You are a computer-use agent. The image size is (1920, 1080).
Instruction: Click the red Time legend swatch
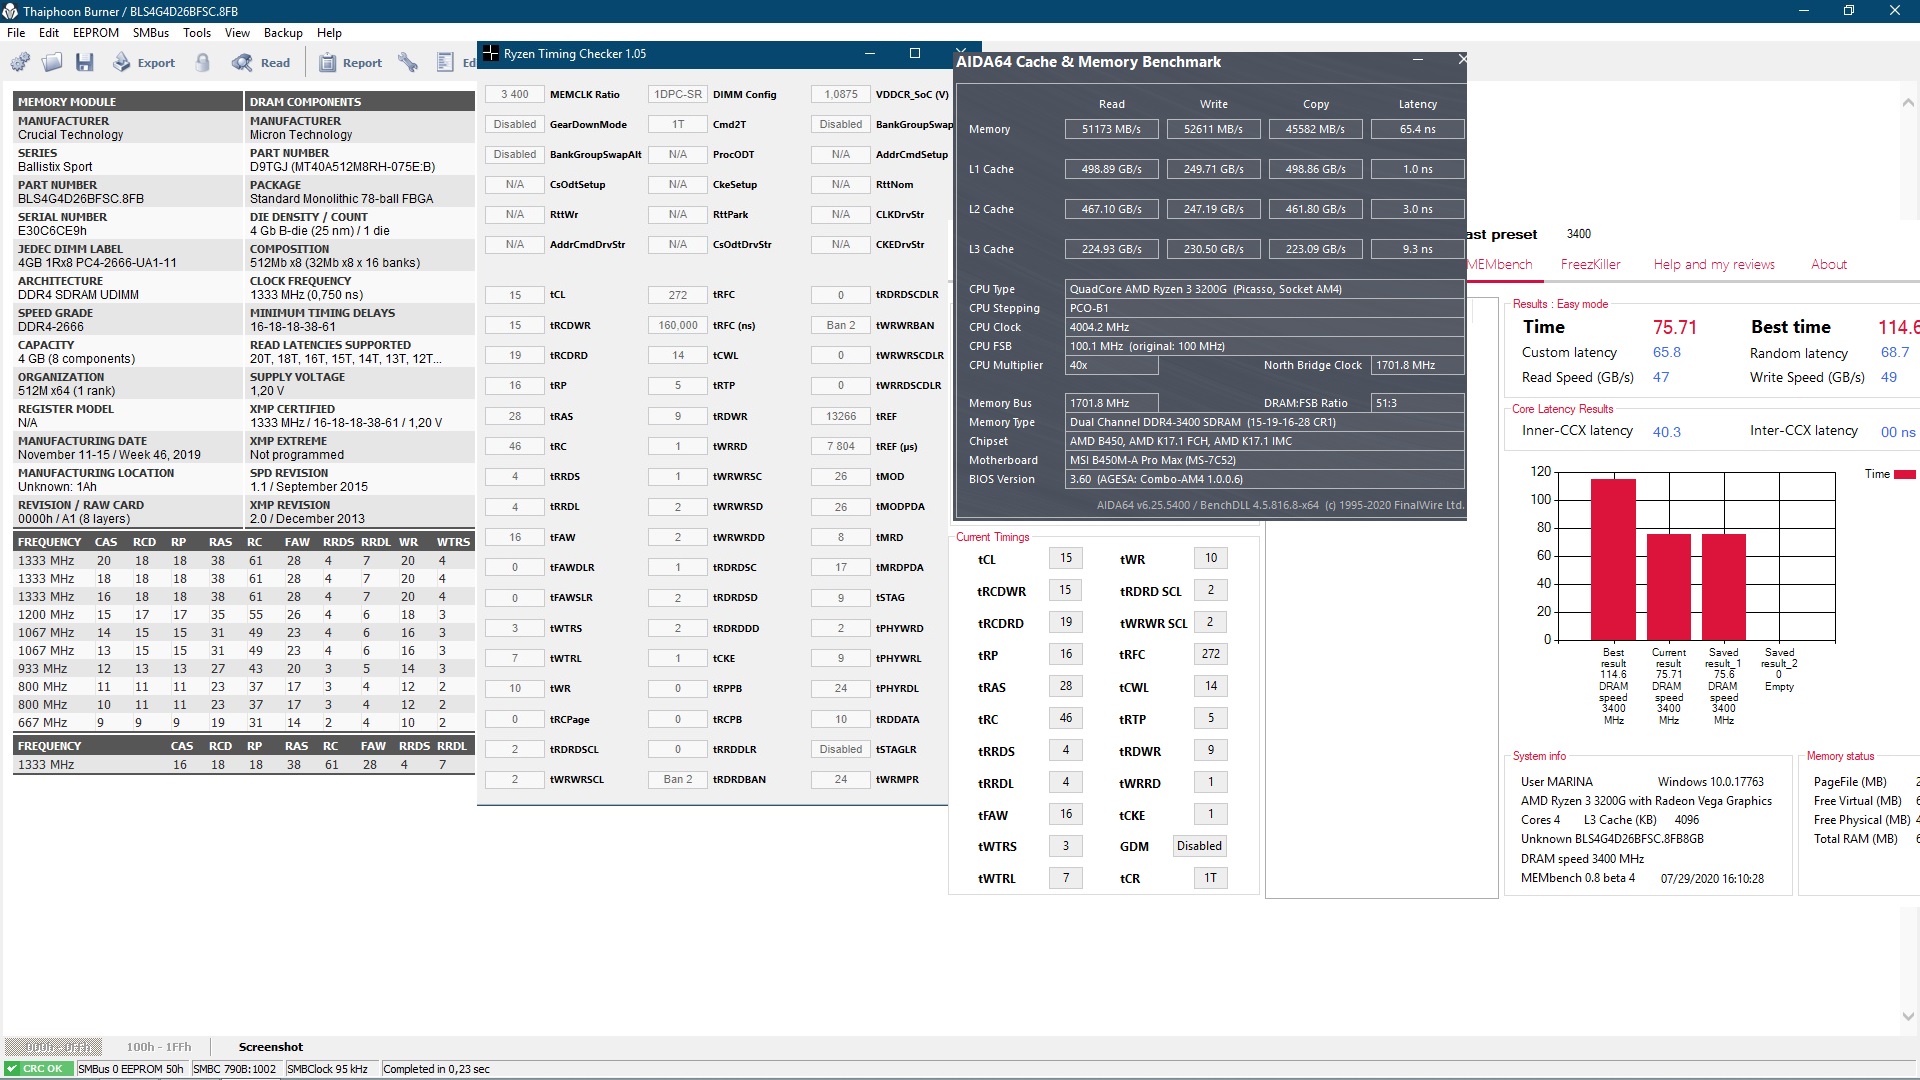coord(1904,475)
